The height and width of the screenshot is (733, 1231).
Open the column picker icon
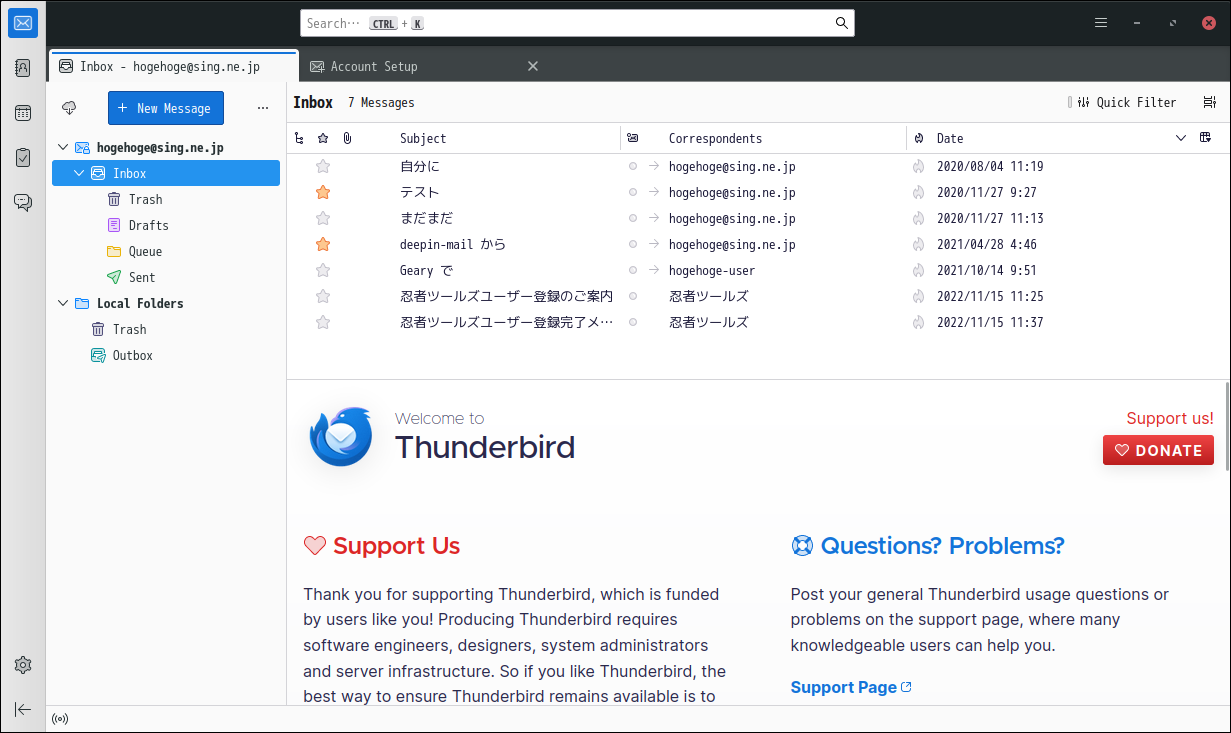(1206, 138)
